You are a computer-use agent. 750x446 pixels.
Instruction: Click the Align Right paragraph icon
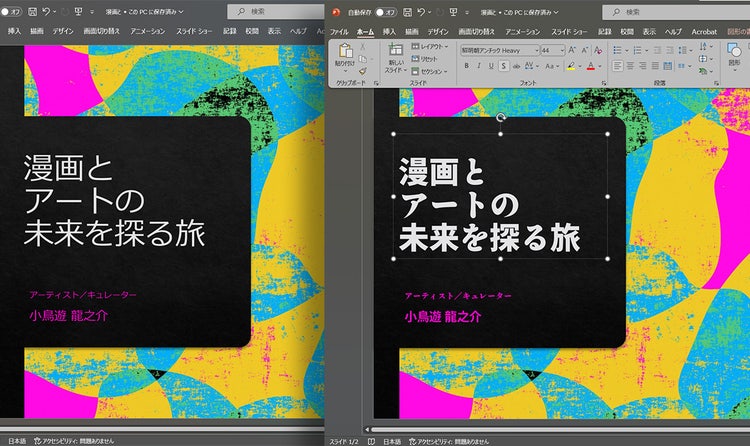pos(643,66)
